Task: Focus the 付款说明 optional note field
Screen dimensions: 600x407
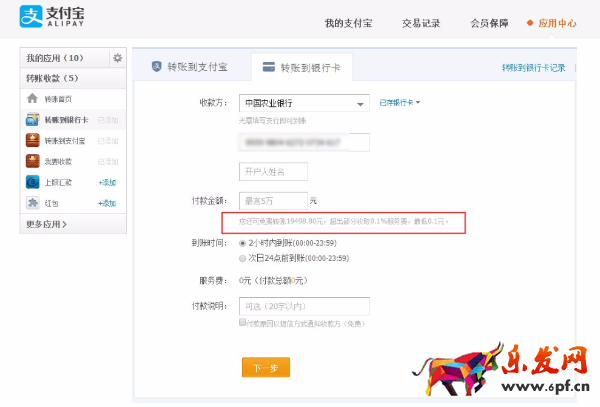Action: tap(304, 306)
